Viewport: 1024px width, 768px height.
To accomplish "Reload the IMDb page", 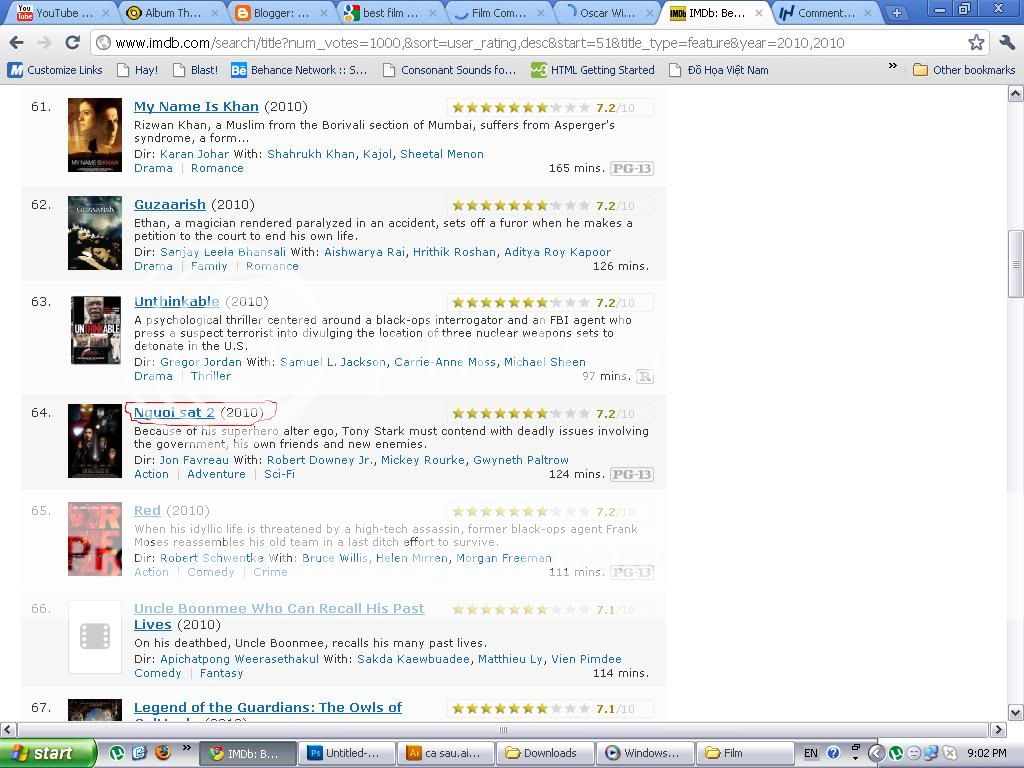I will pyautogui.click(x=72, y=43).
